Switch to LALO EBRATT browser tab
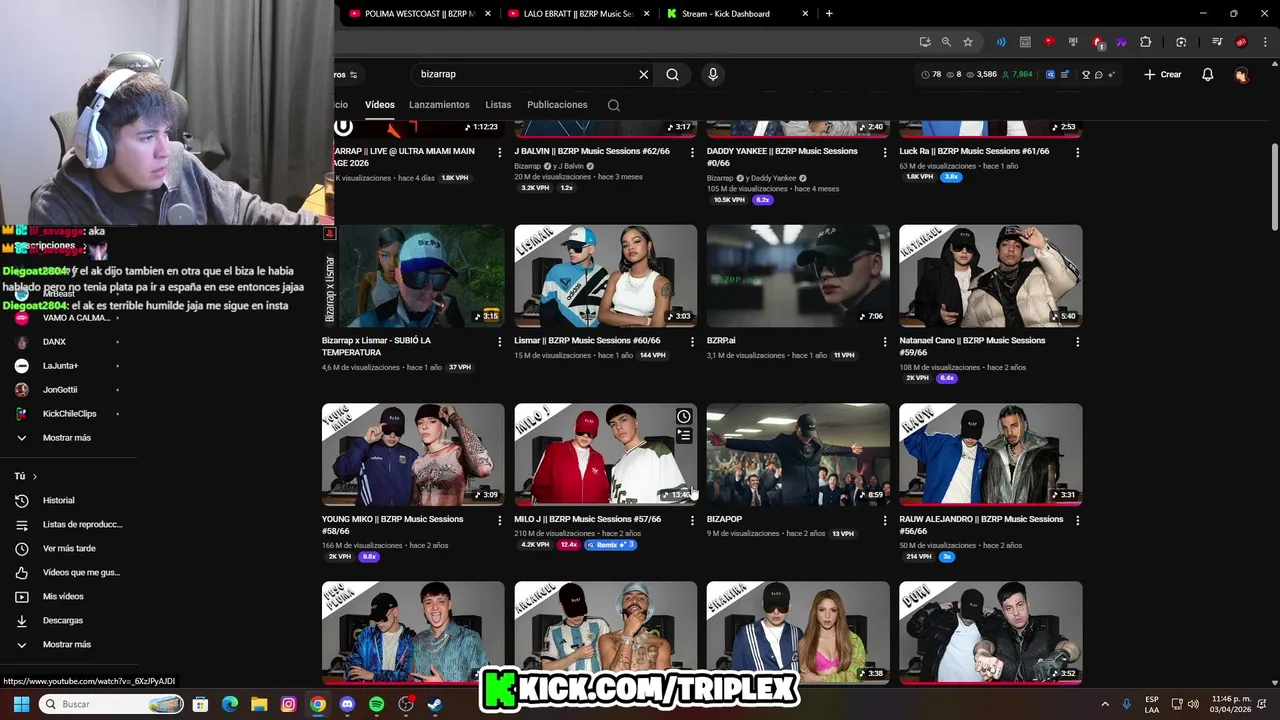This screenshot has height=720, width=1280. tap(577, 14)
